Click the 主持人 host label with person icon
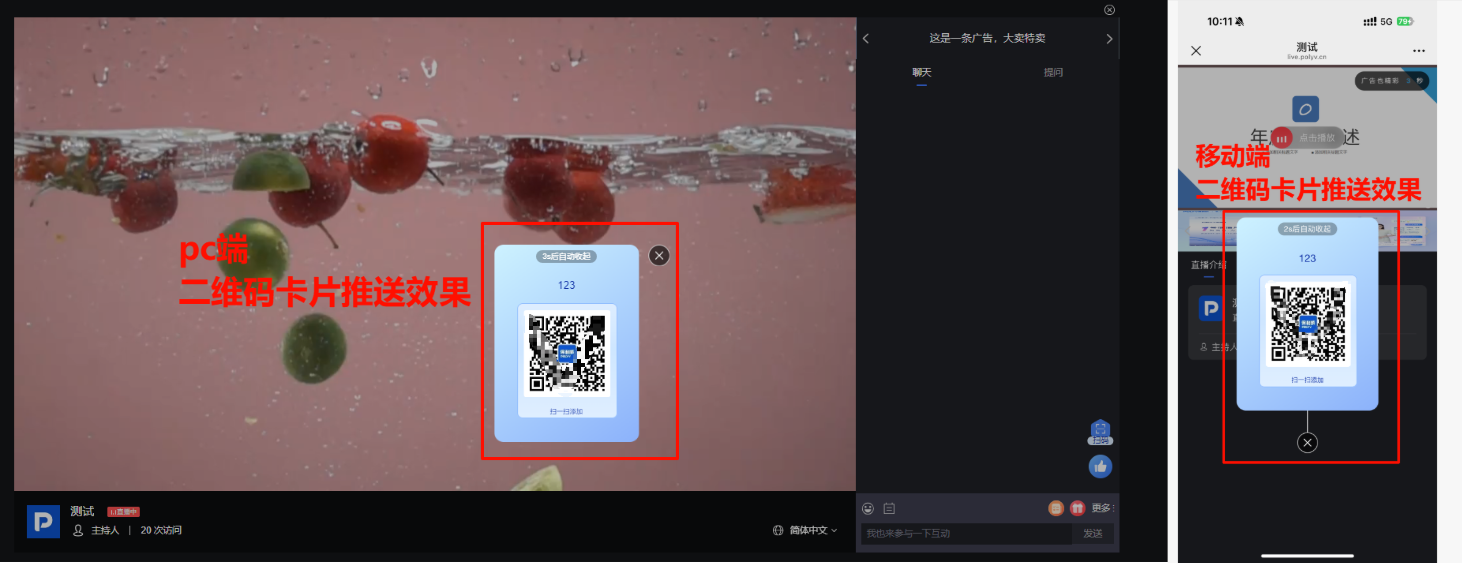Viewport: 1462px width, 563px height. (96, 530)
